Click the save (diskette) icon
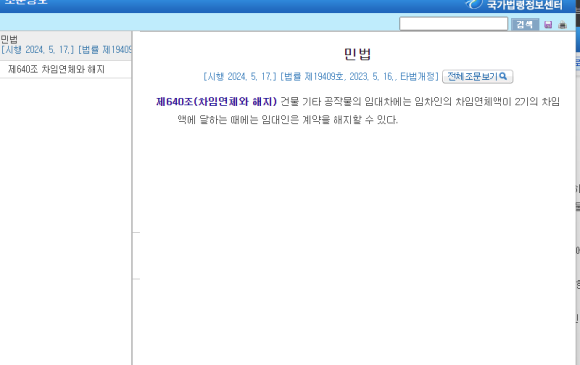Viewport: 580px width, 365px height. point(548,24)
